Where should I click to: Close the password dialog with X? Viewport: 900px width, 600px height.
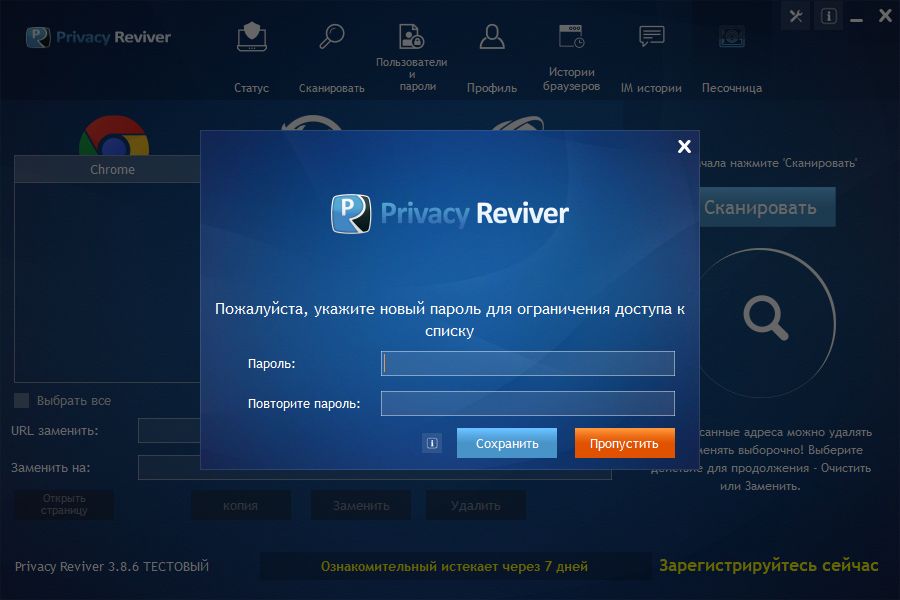684,146
